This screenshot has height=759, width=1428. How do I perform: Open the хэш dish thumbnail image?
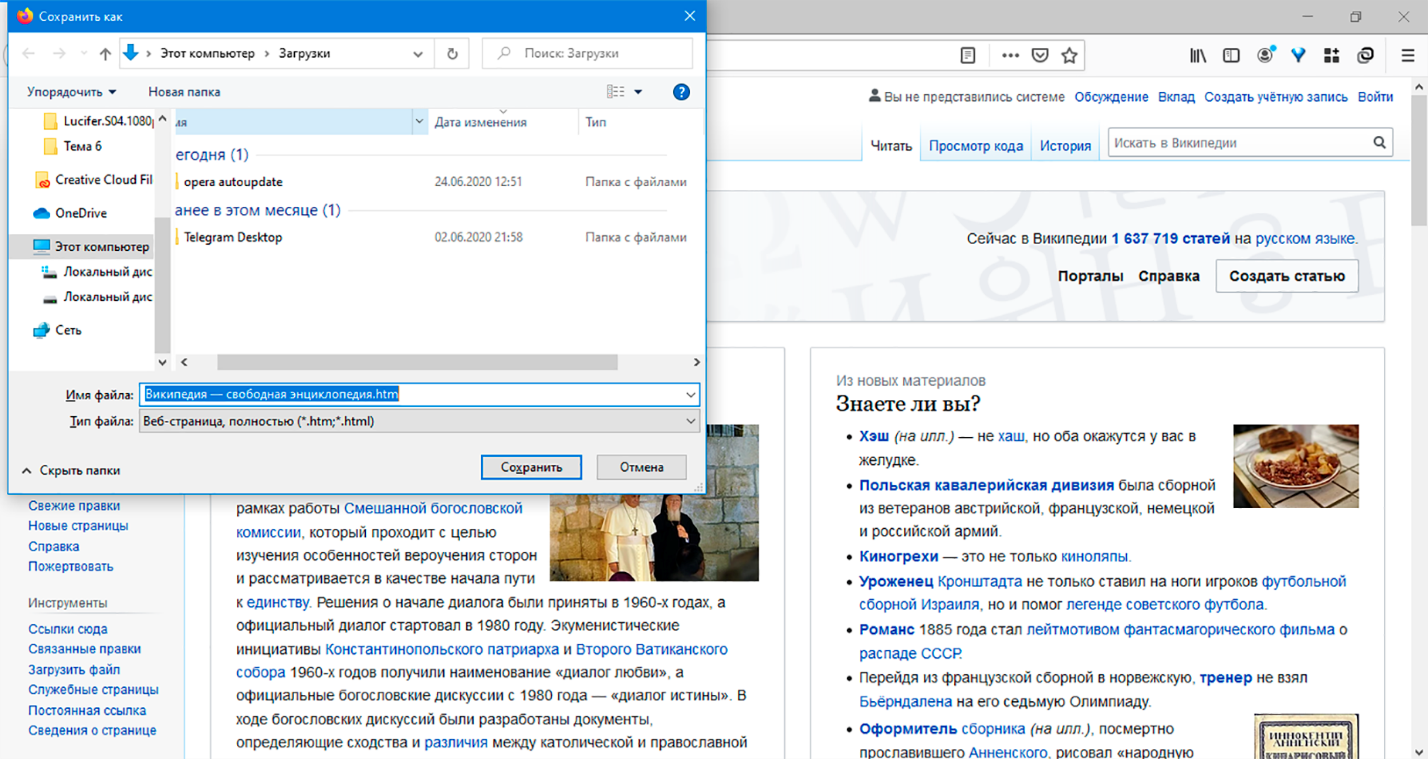1296,466
